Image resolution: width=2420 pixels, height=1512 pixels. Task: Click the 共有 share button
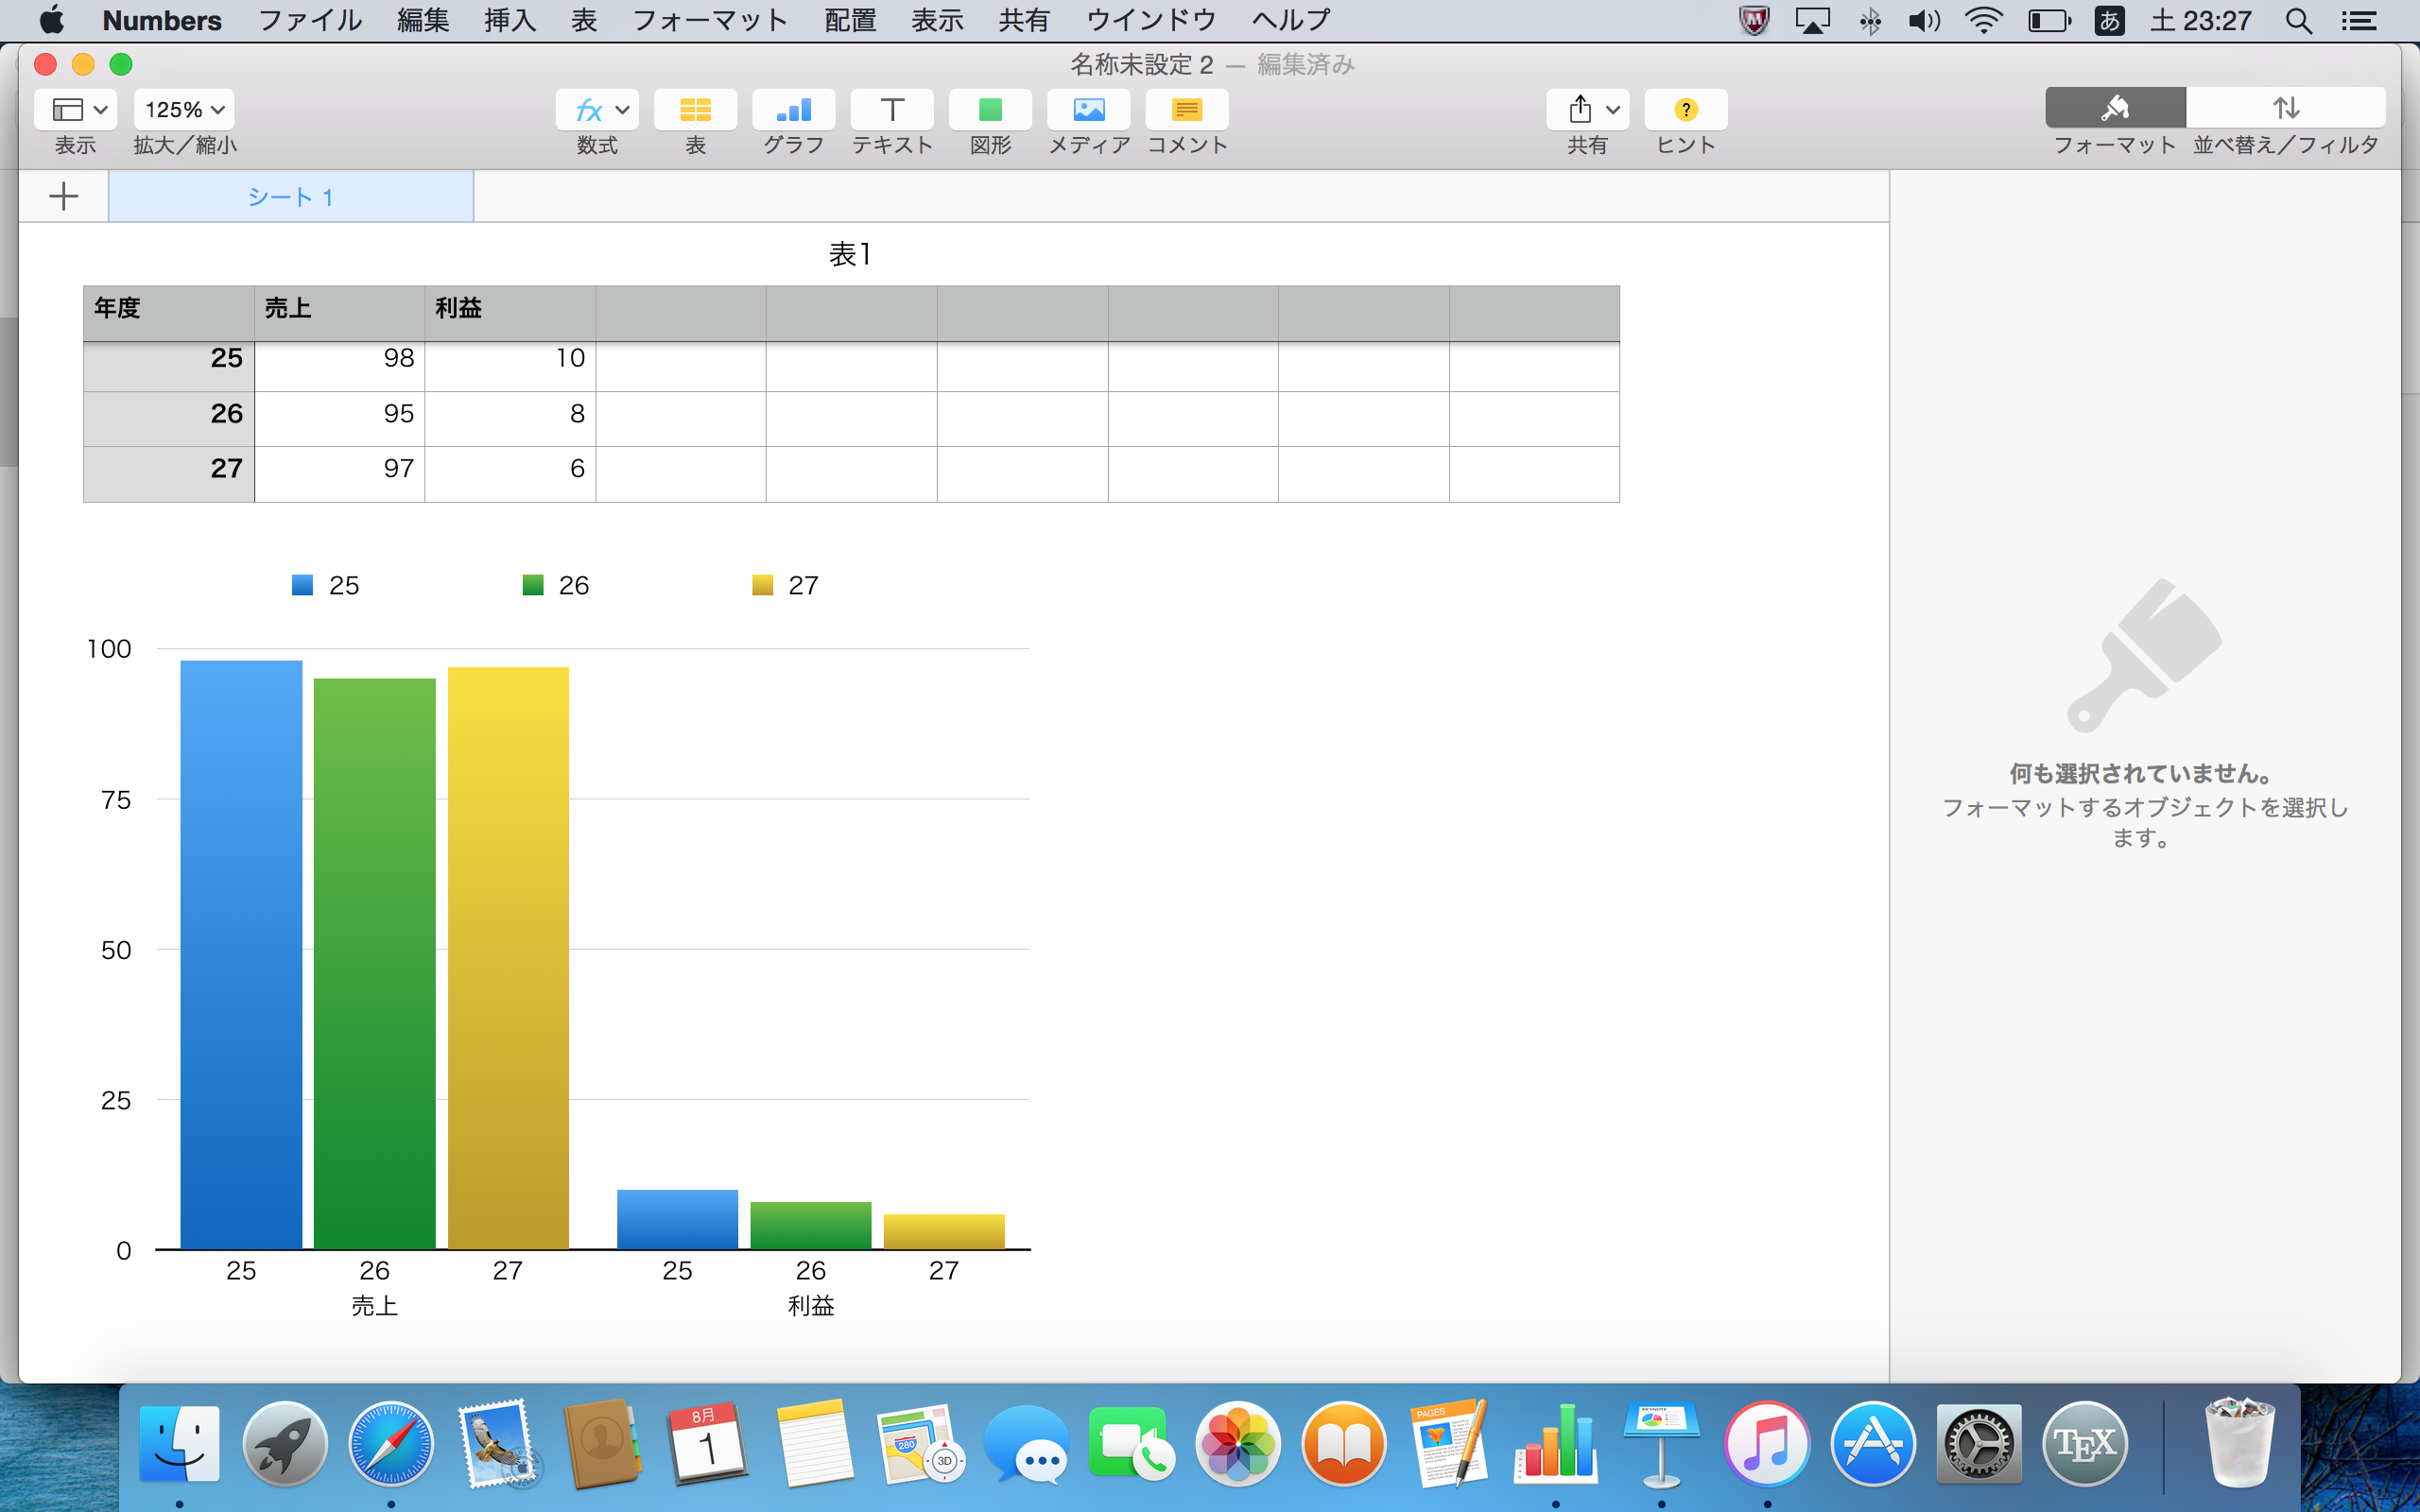(1586, 110)
